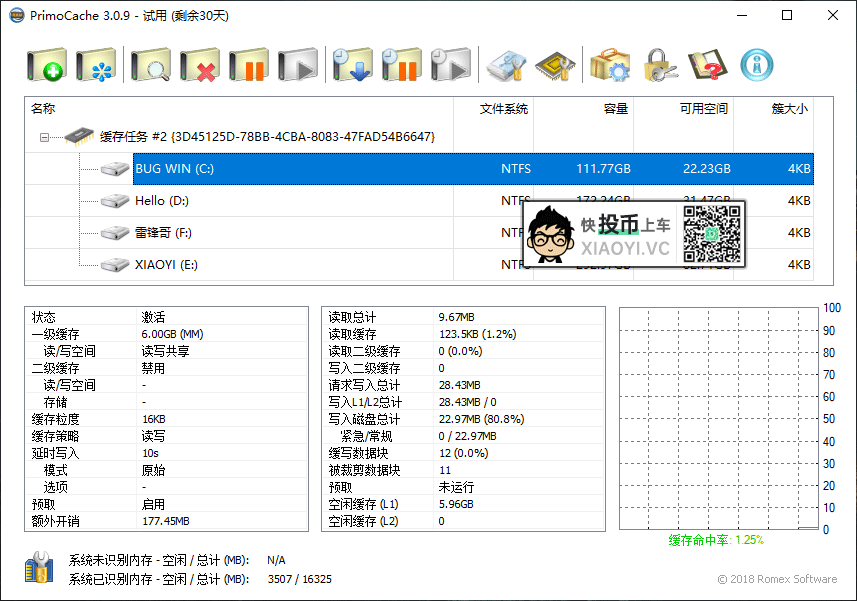Click the blue circular info icon
Viewport: 857px width, 601px height.
[757, 66]
